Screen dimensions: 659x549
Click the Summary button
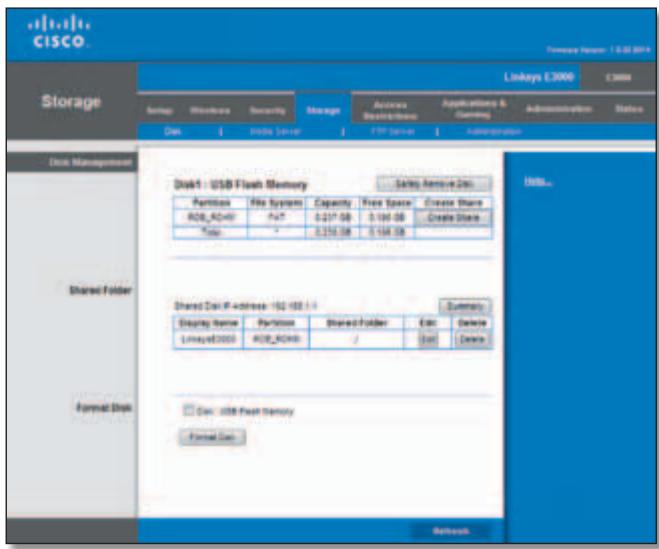coord(465,306)
